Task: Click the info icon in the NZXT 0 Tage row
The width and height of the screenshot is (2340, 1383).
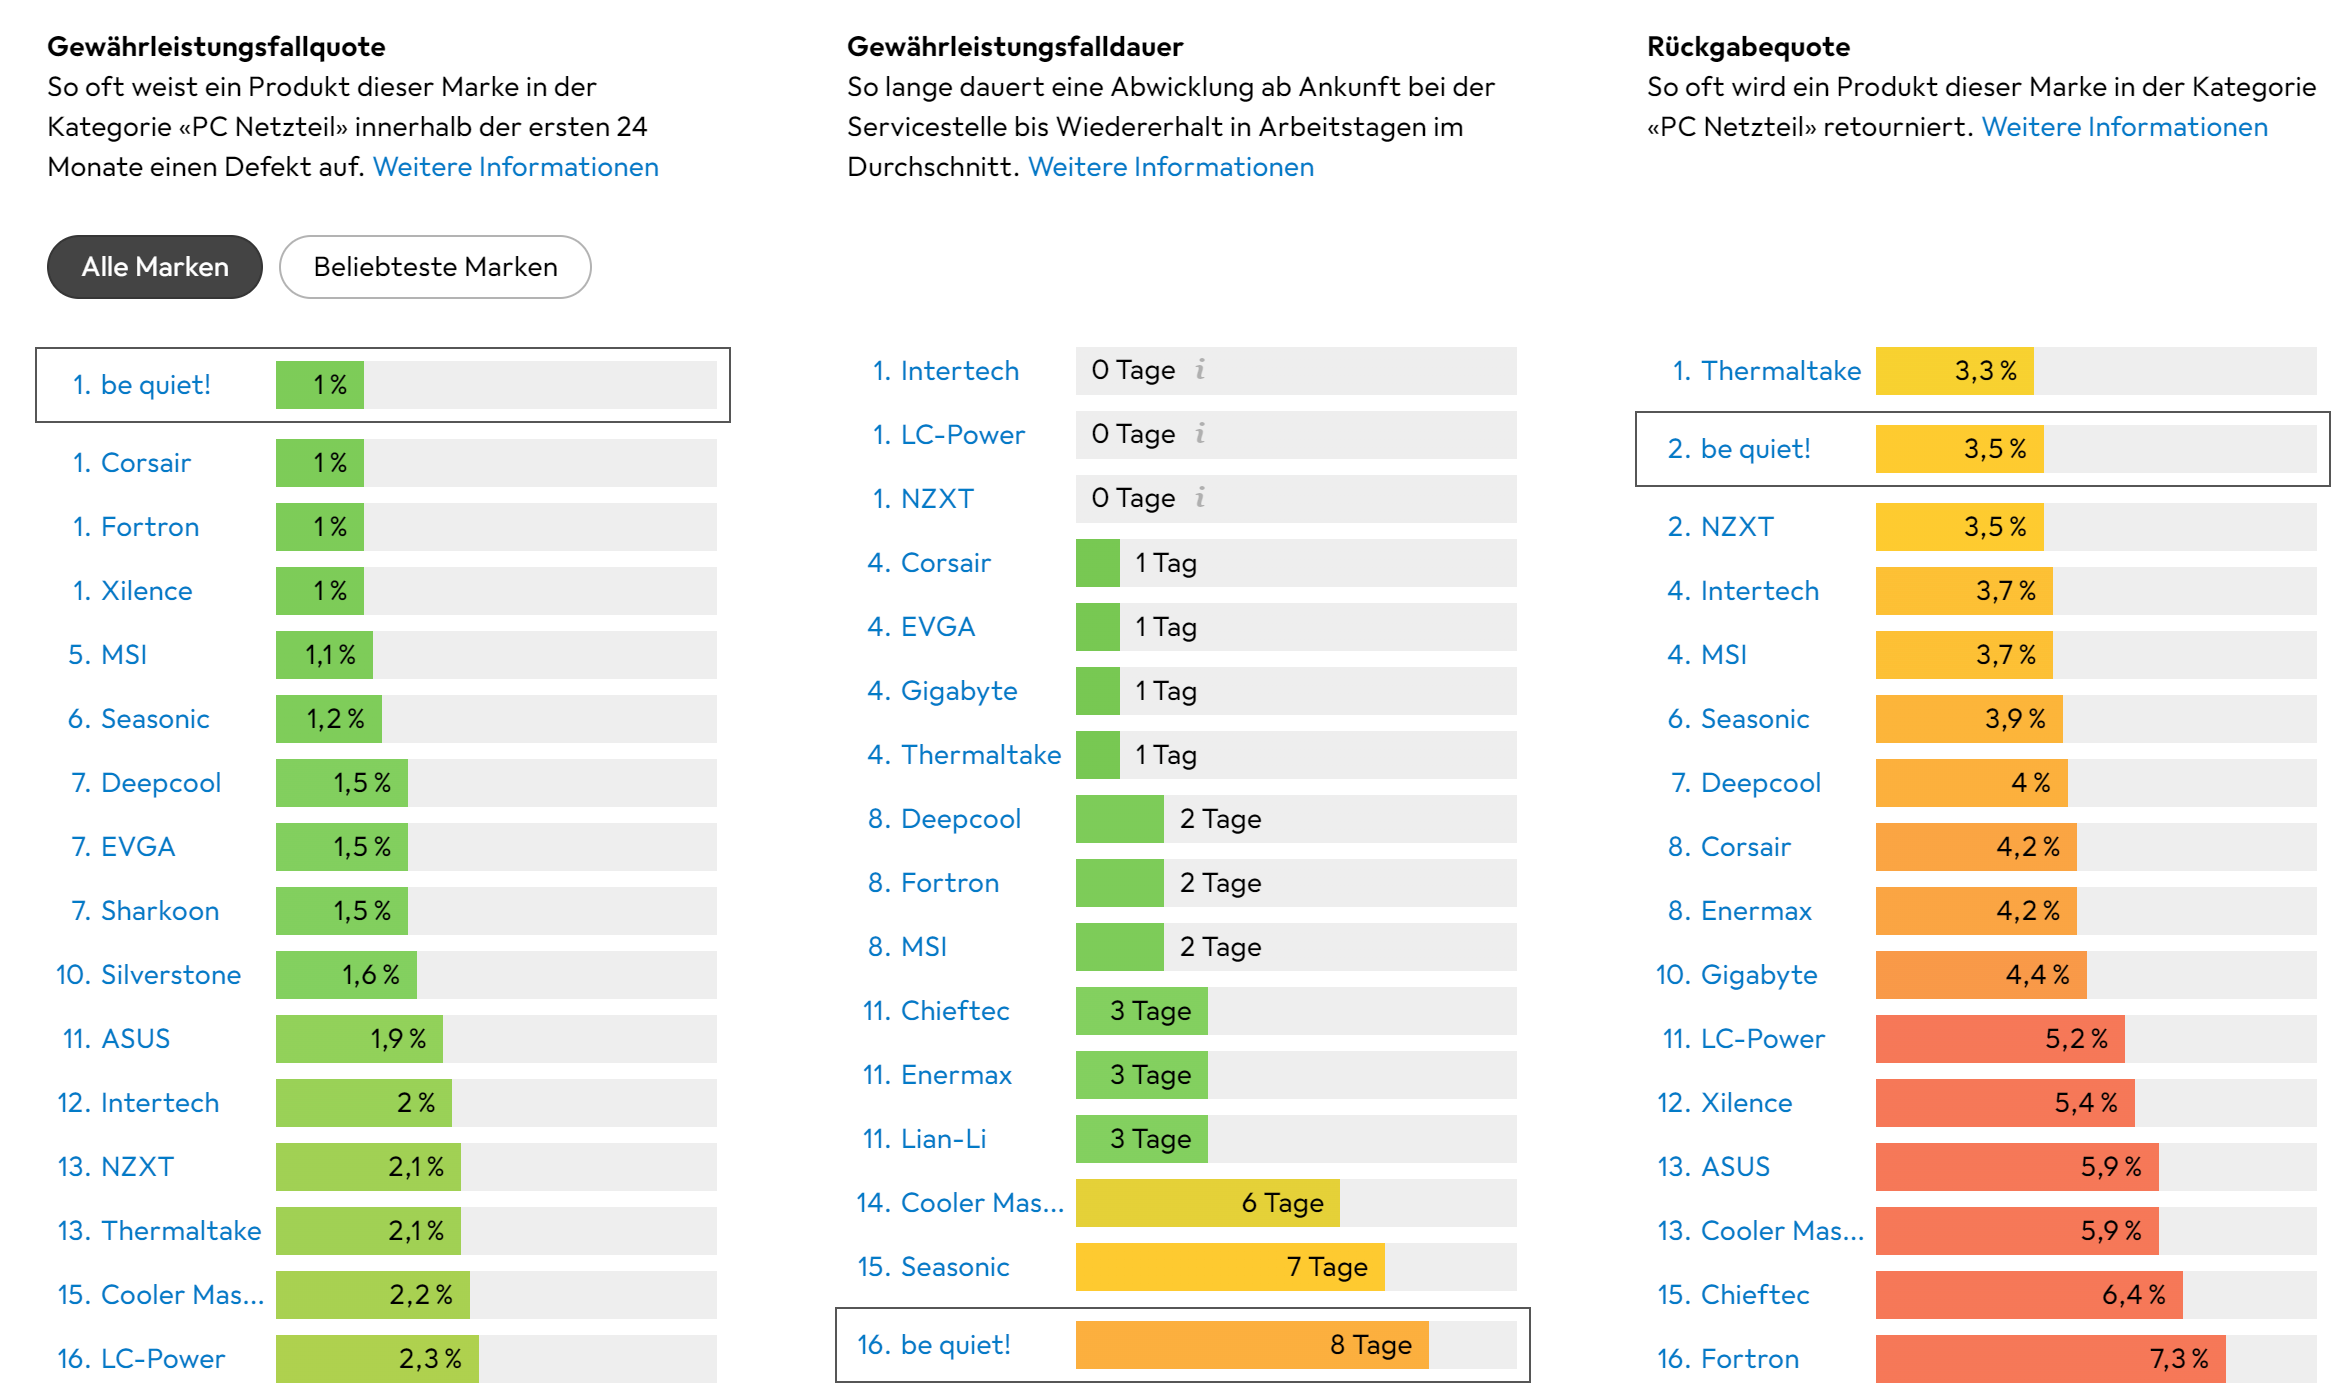Action: (1200, 498)
